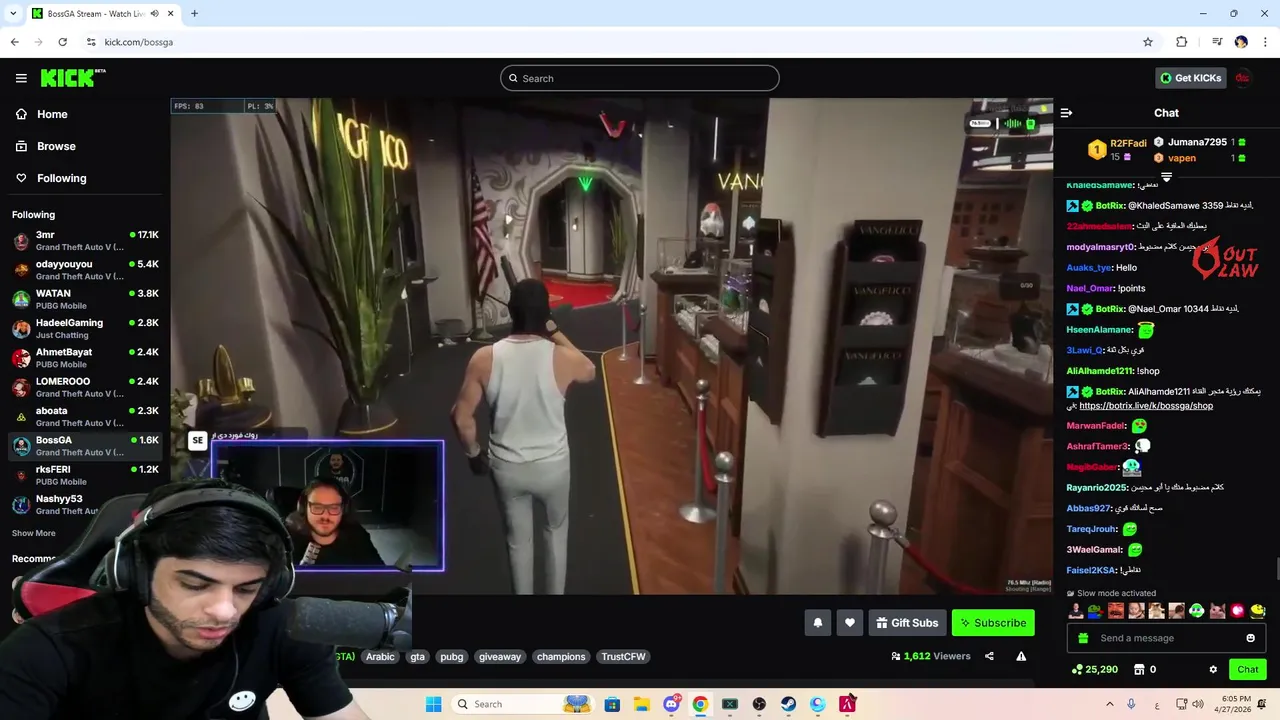Open WATAN channel from Following list
1280x720 pixels.
click(x=85, y=299)
